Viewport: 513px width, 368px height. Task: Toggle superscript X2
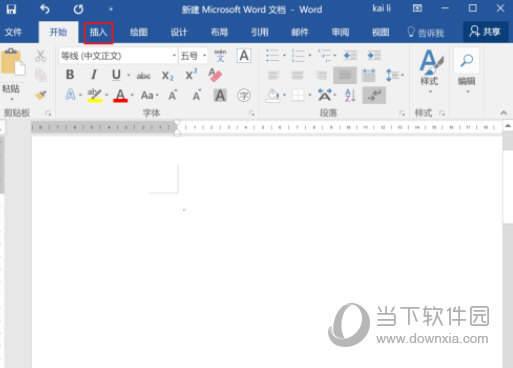click(x=191, y=75)
